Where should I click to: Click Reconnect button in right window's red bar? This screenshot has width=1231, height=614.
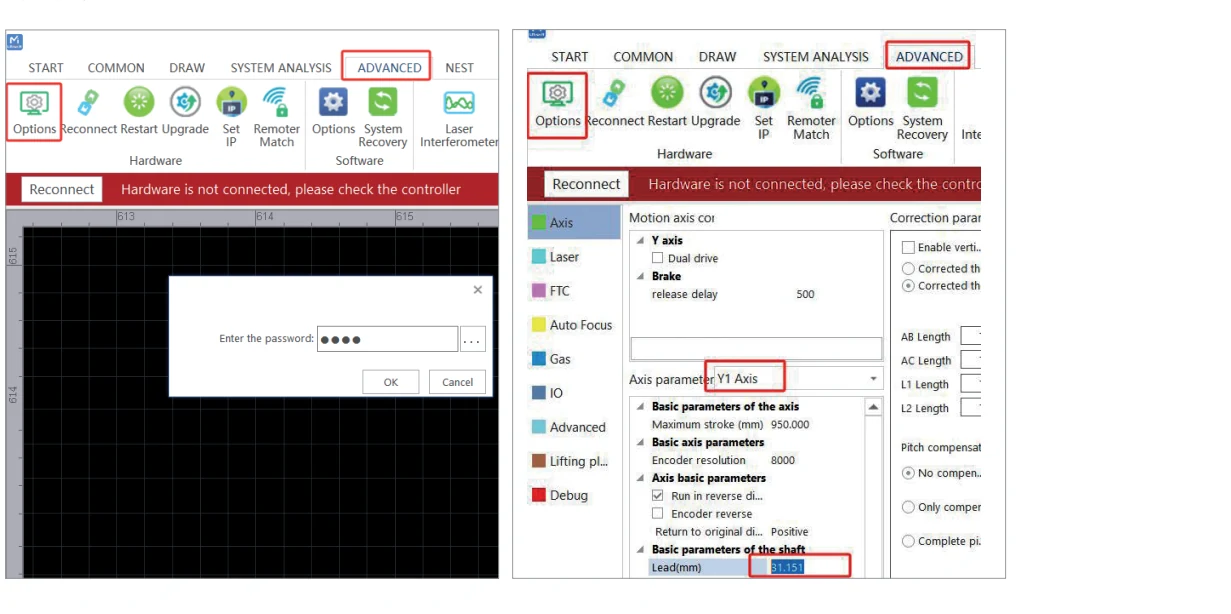pos(586,184)
